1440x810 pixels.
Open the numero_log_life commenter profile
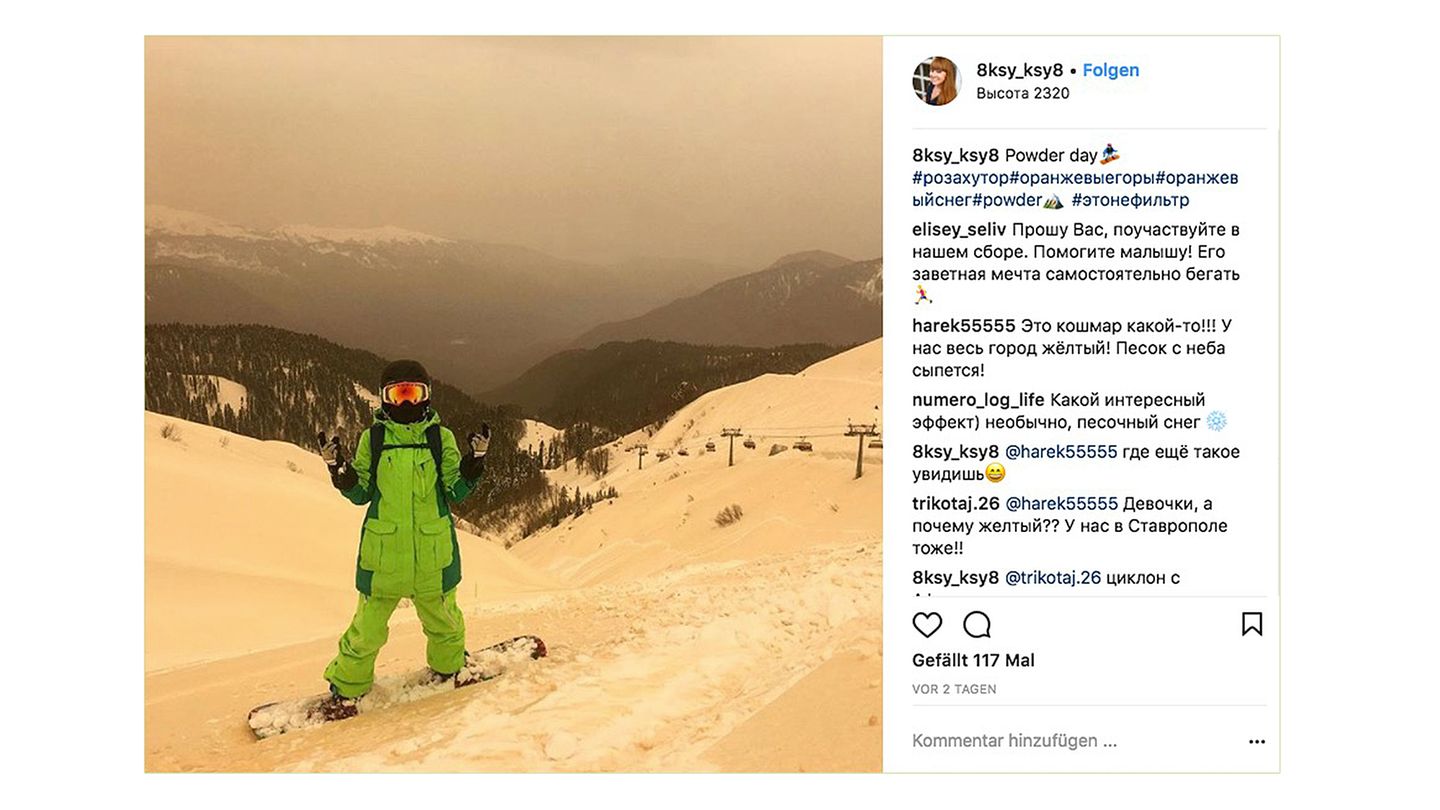(978, 400)
